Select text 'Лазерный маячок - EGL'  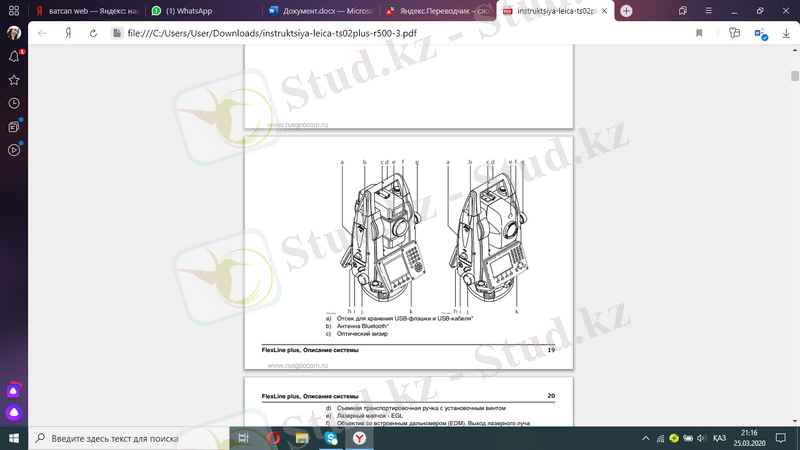[x=369, y=416]
